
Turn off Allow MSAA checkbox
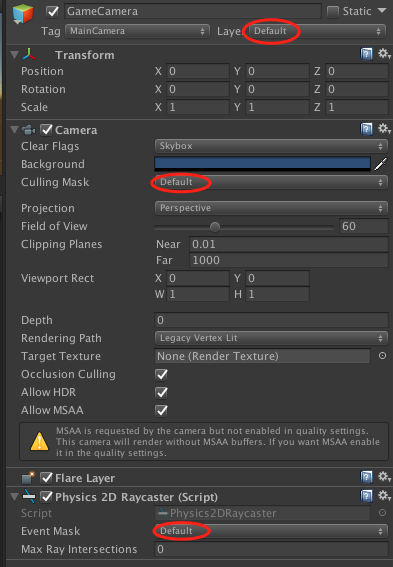161,410
